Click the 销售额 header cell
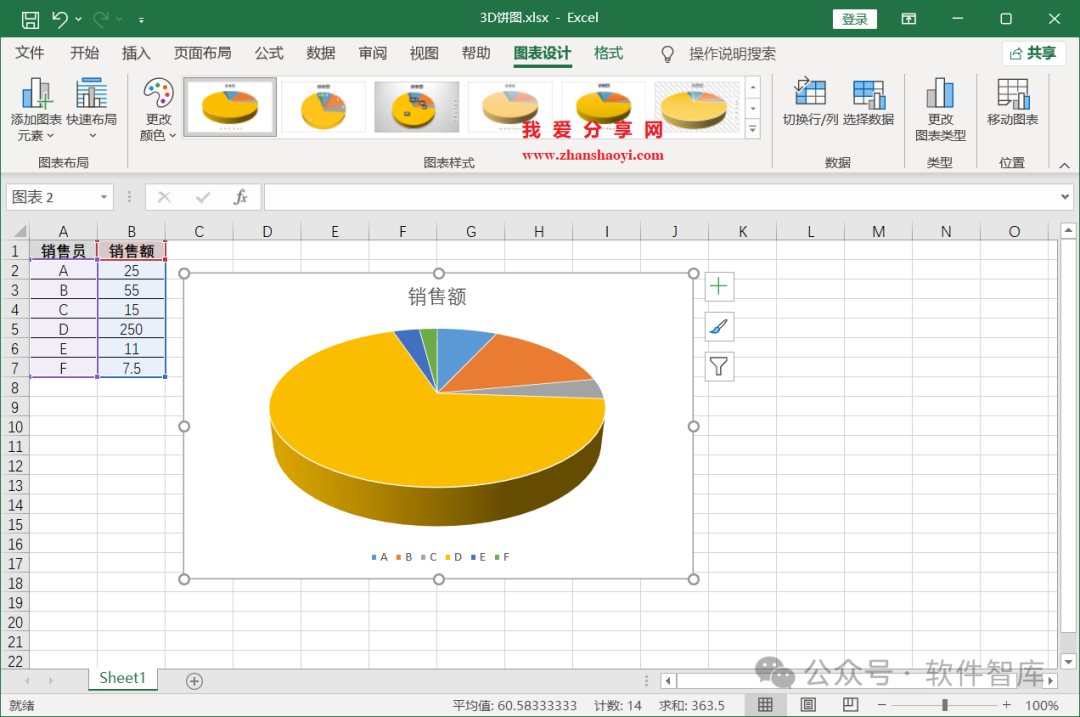Screen dimensions: 1080x717 tap(131, 251)
